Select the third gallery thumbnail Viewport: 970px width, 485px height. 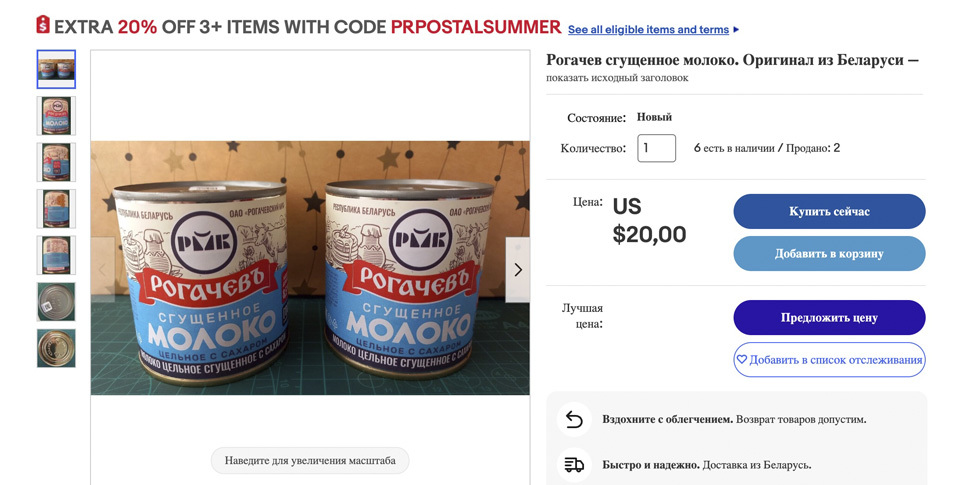coord(56,162)
